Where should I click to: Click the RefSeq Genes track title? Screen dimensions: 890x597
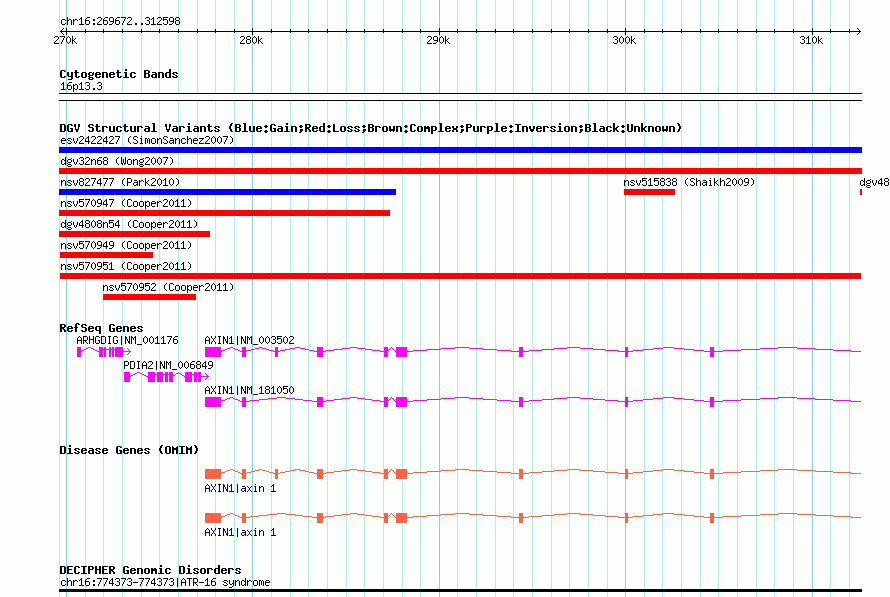(x=101, y=328)
